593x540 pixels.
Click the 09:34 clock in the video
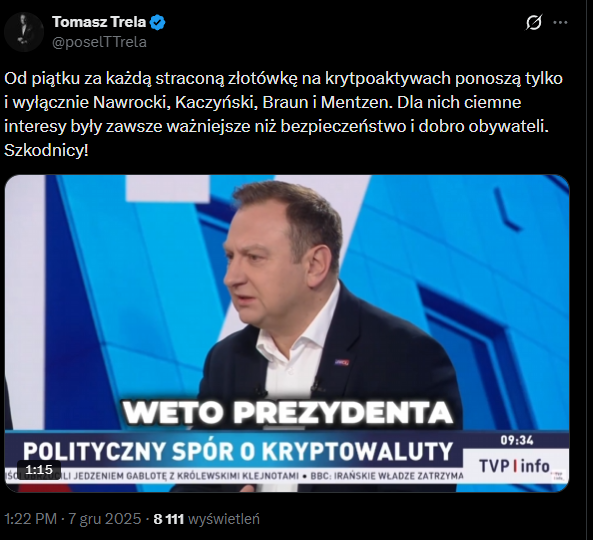(x=517, y=440)
